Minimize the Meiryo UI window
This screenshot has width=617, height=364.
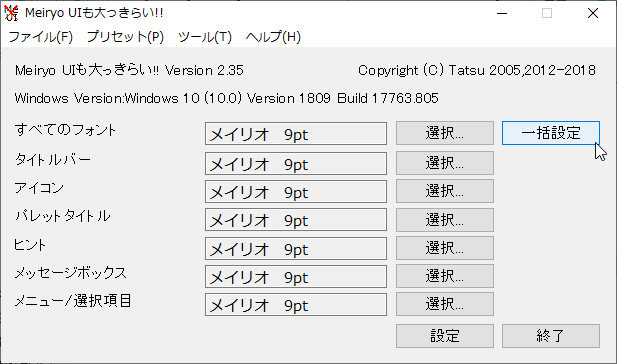pyautogui.click(x=502, y=13)
